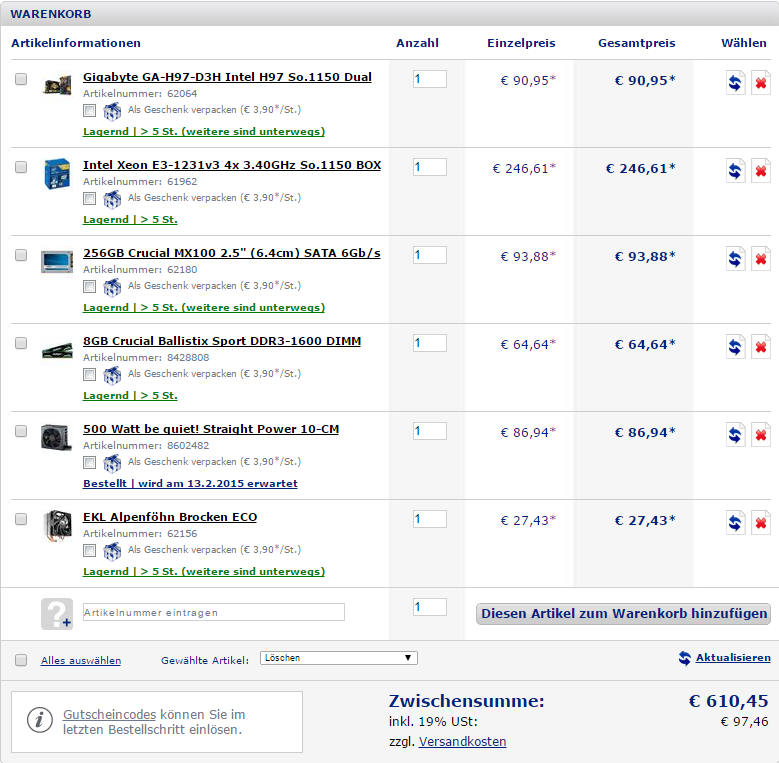The height and width of the screenshot is (763, 779).
Task: Enable gift wrapping for Gigabyte GA-H97-D3H
Action: [89, 110]
